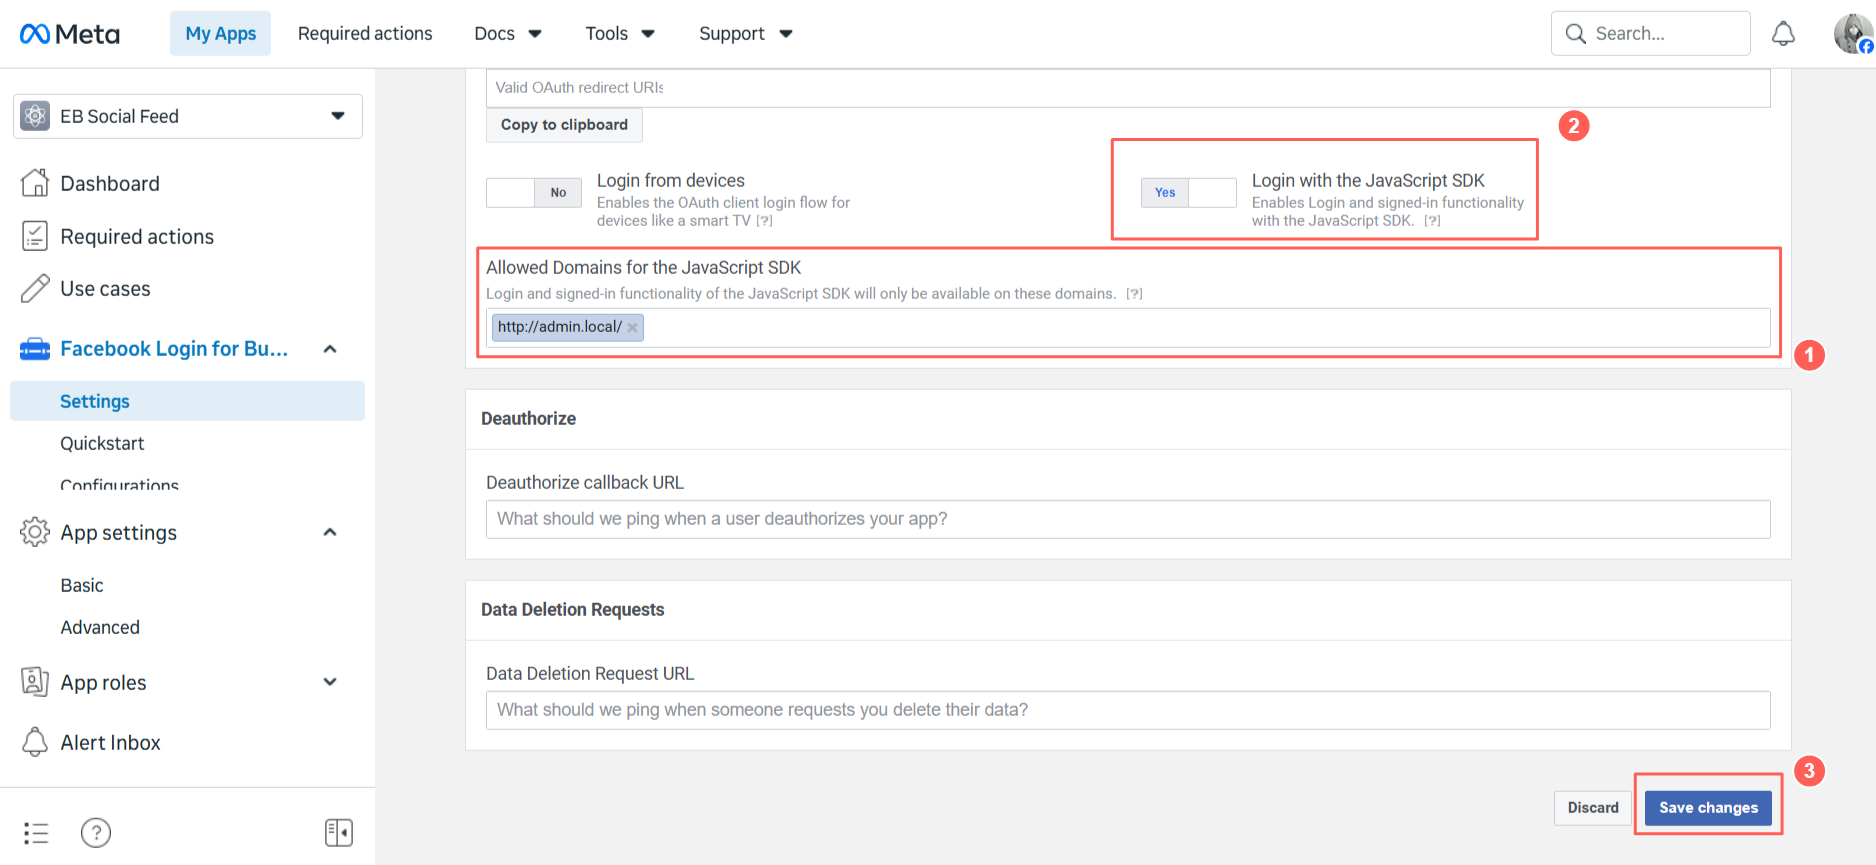Open help for Login with JavaScript SDK
Viewport: 1876px width, 865px height.
[x=1432, y=221]
